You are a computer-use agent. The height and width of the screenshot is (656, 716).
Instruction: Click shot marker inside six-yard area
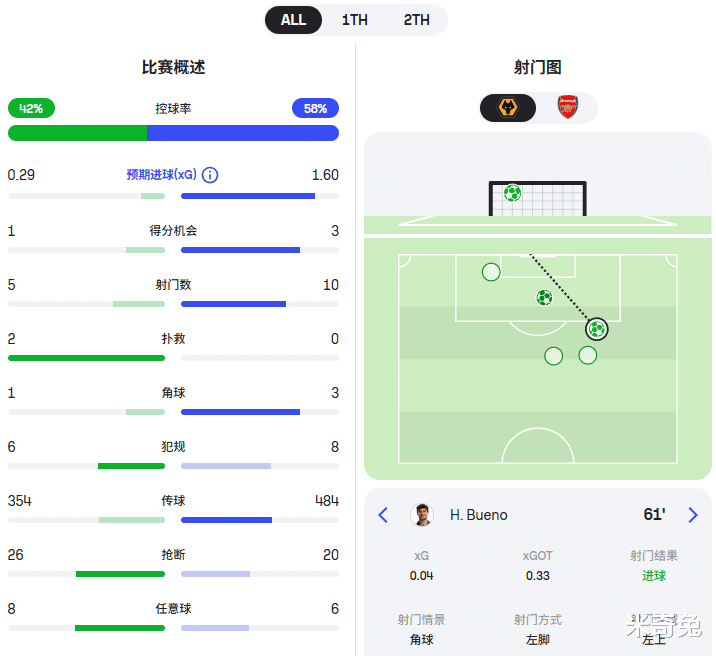[x=491, y=272]
